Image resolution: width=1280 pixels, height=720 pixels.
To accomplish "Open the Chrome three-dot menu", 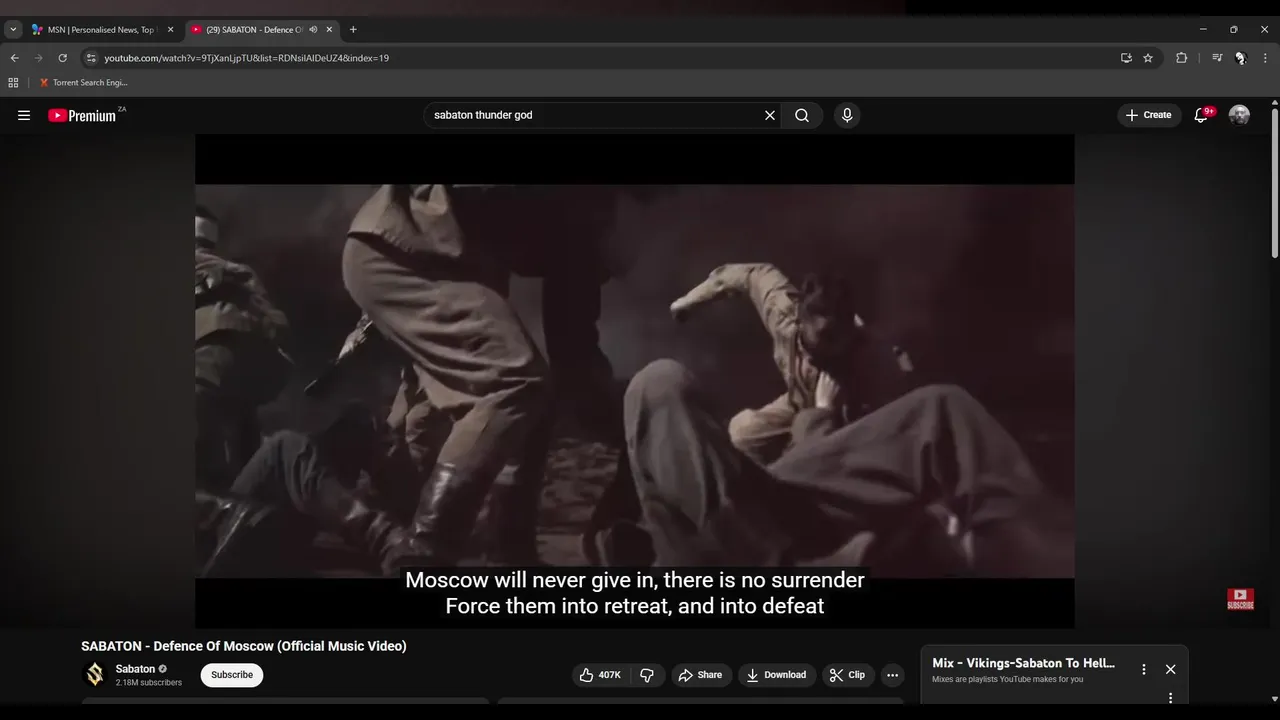I will click(x=1266, y=58).
